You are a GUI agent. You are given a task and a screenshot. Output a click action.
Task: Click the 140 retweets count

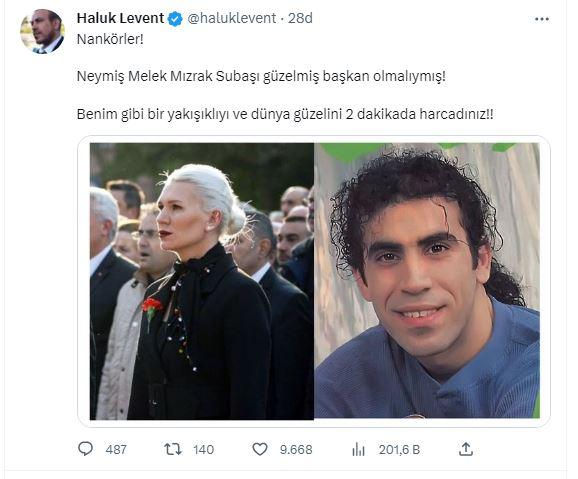(203, 450)
